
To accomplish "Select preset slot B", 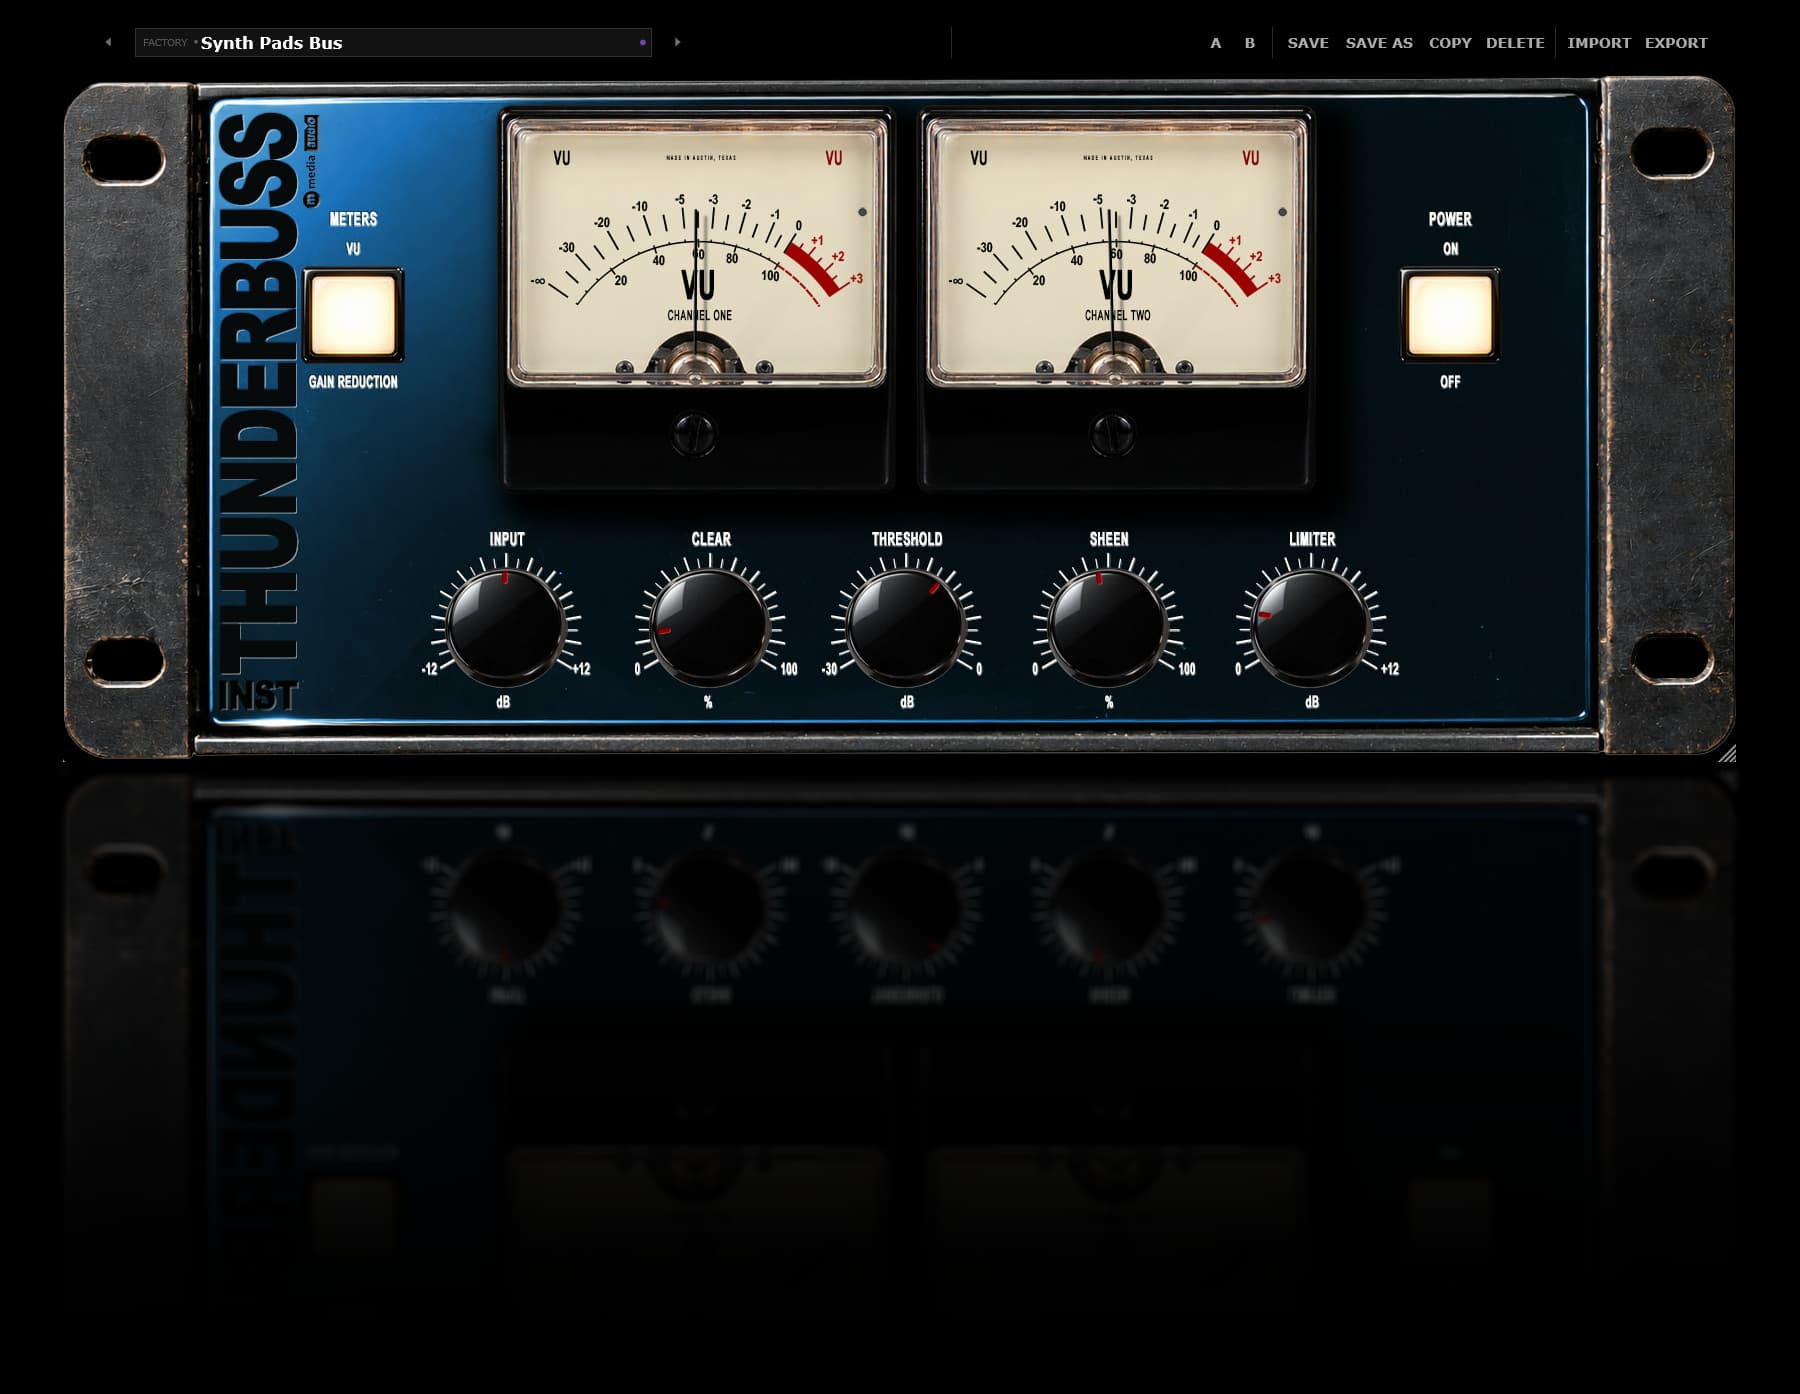I will coord(1250,43).
